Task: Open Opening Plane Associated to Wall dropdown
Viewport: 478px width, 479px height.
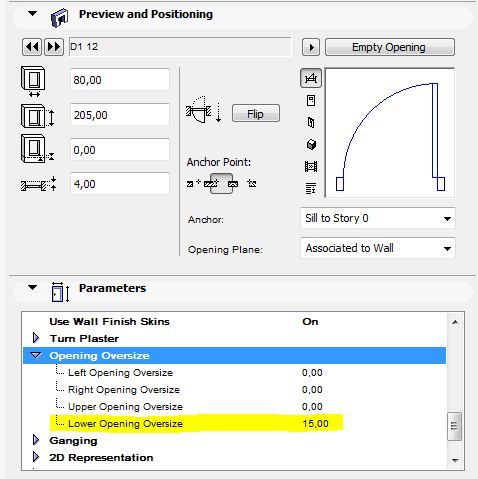Action: [x=377, y=248]
